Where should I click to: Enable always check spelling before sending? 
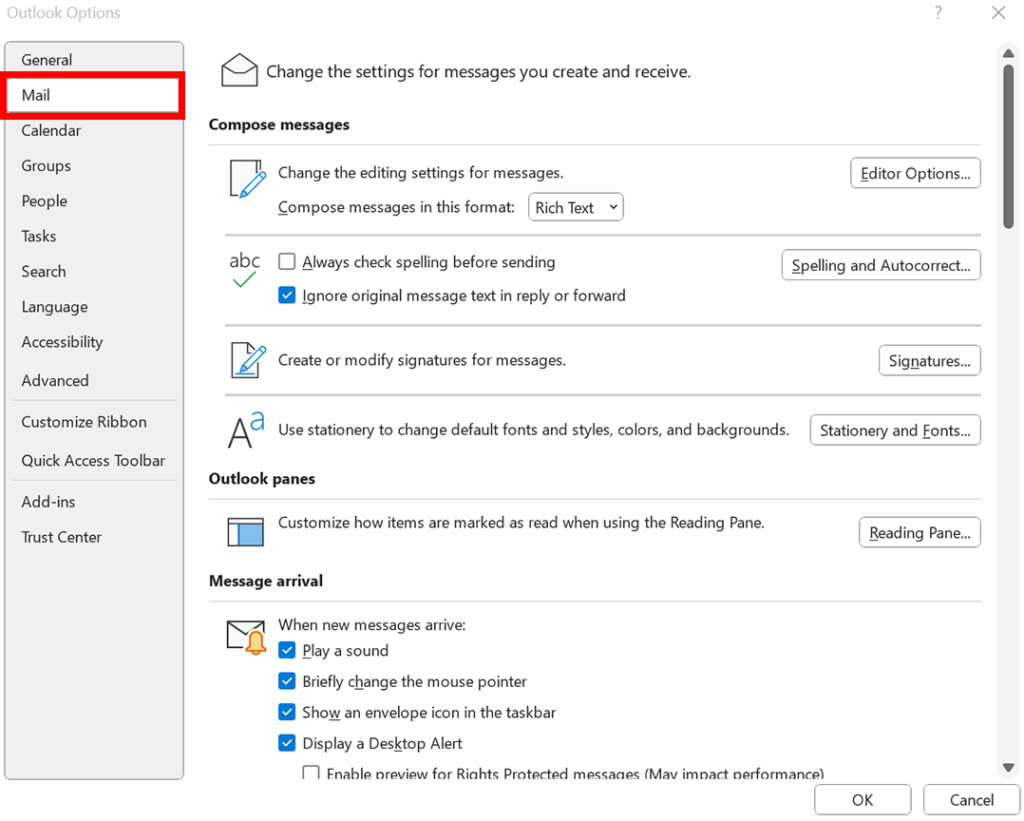tap(287, 261)
